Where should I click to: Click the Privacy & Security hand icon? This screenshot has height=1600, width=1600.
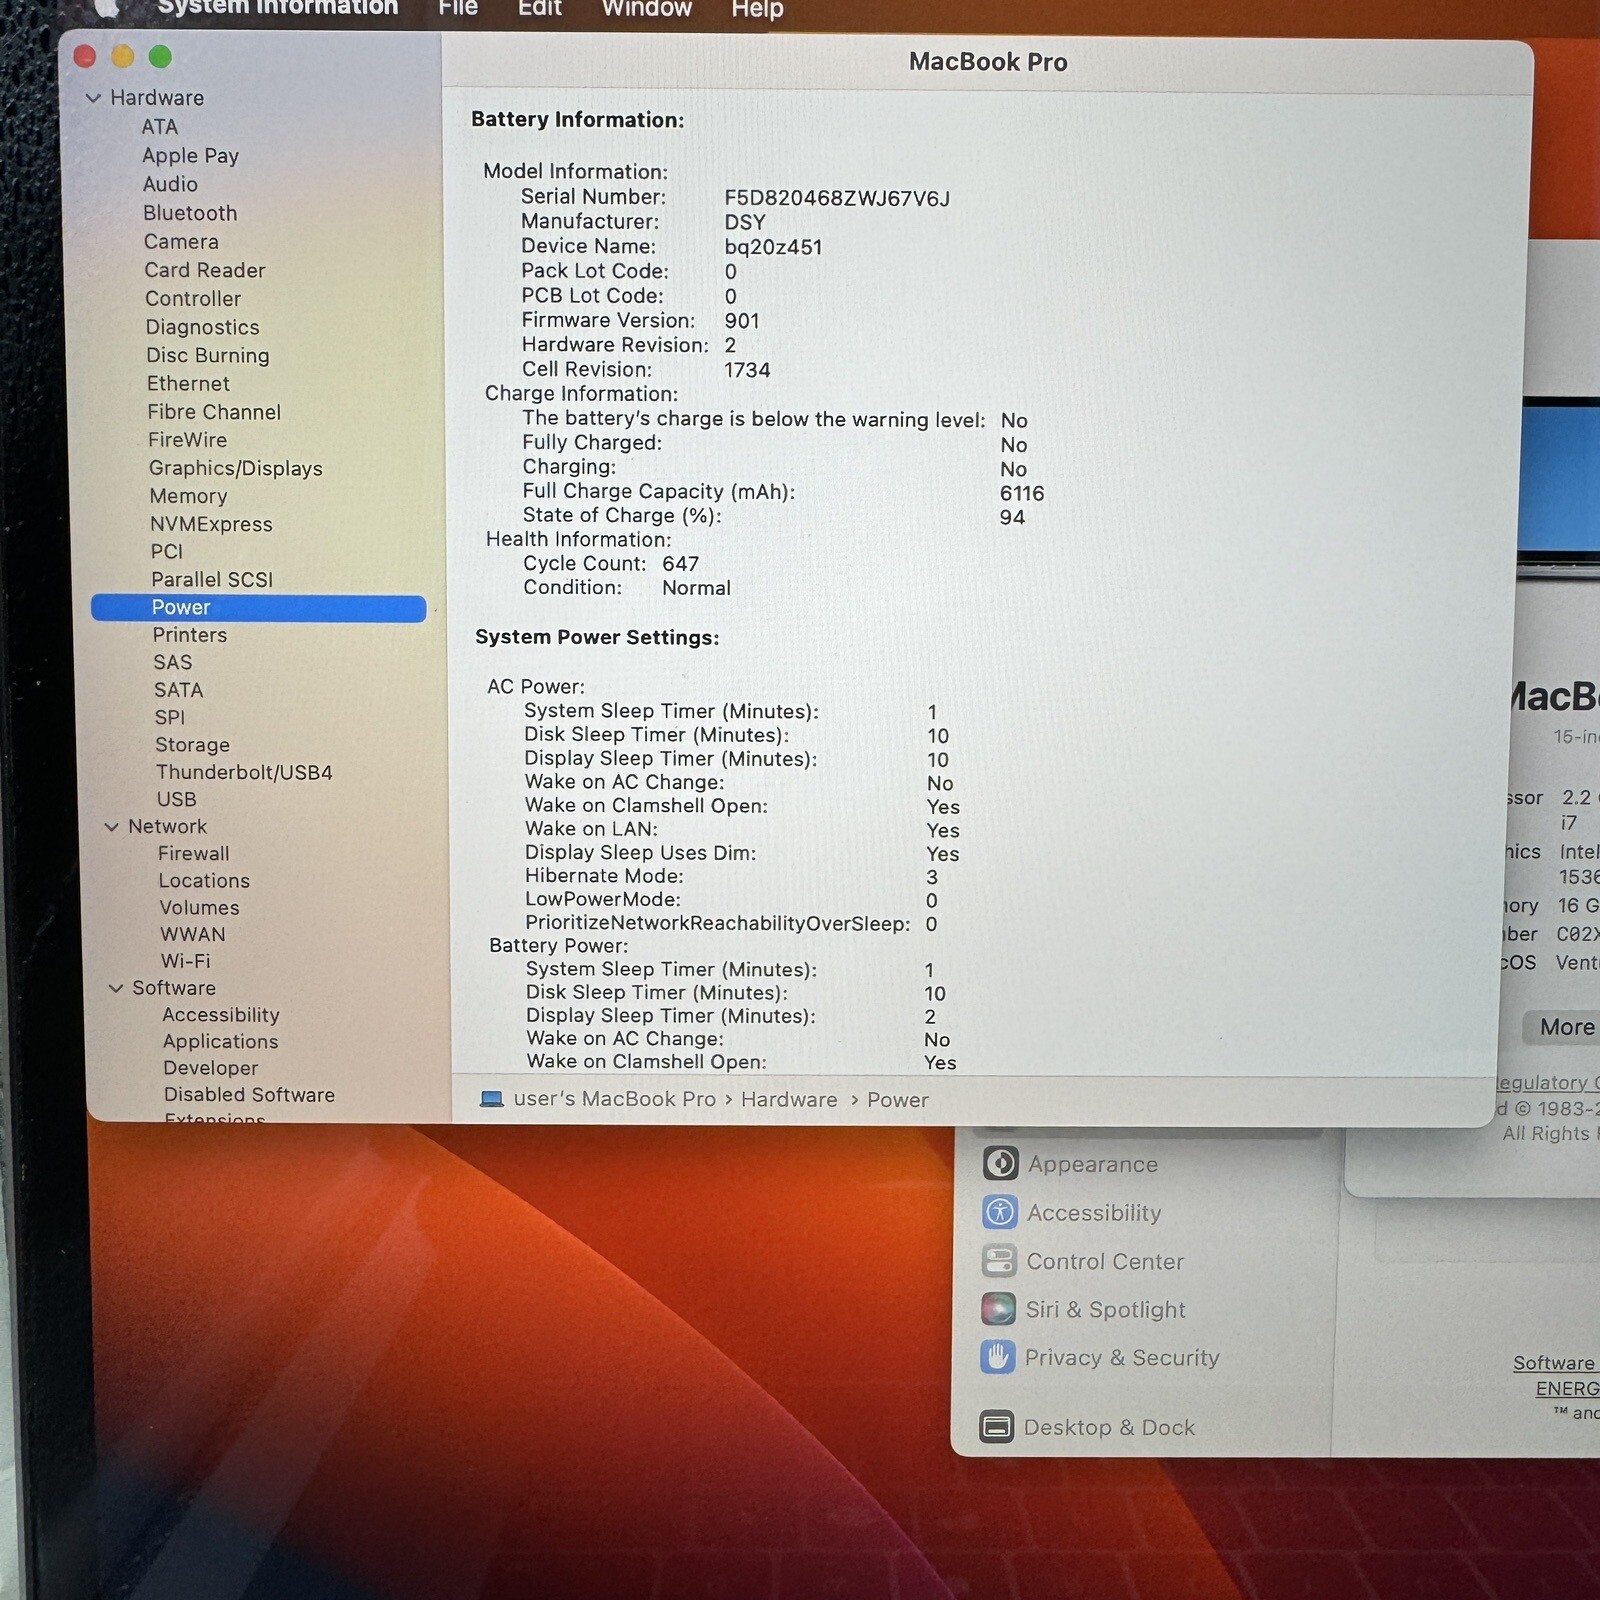[997, 1357]
